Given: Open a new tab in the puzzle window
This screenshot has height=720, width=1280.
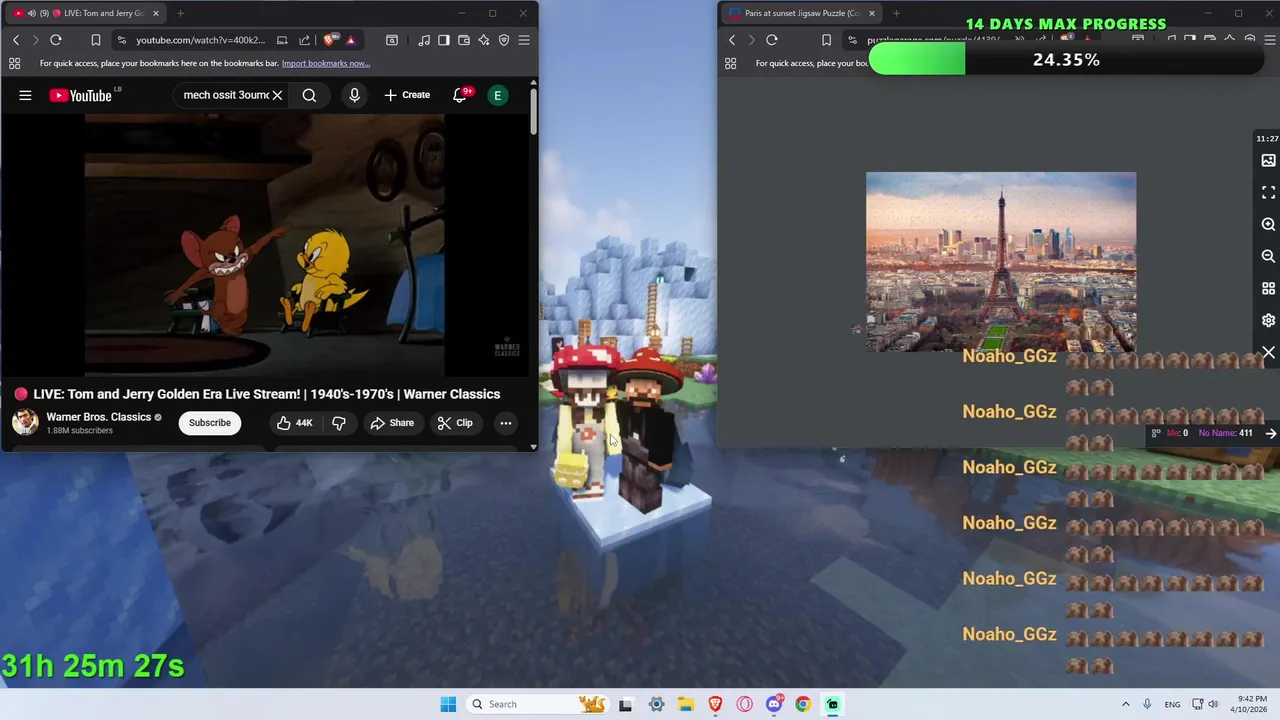Looking at the screenshot, I should [x=896, y=13].
